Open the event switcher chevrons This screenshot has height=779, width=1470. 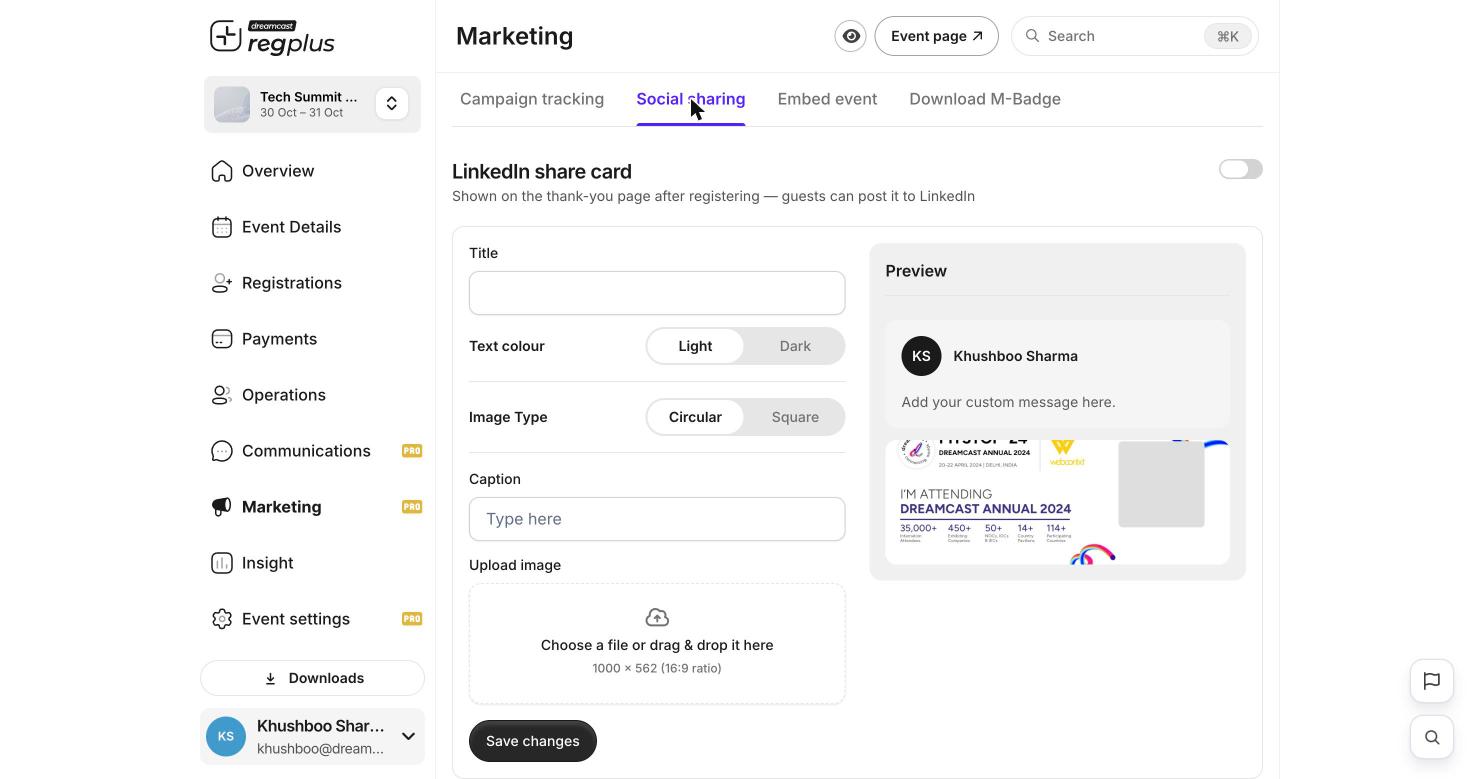coord(392,104)
